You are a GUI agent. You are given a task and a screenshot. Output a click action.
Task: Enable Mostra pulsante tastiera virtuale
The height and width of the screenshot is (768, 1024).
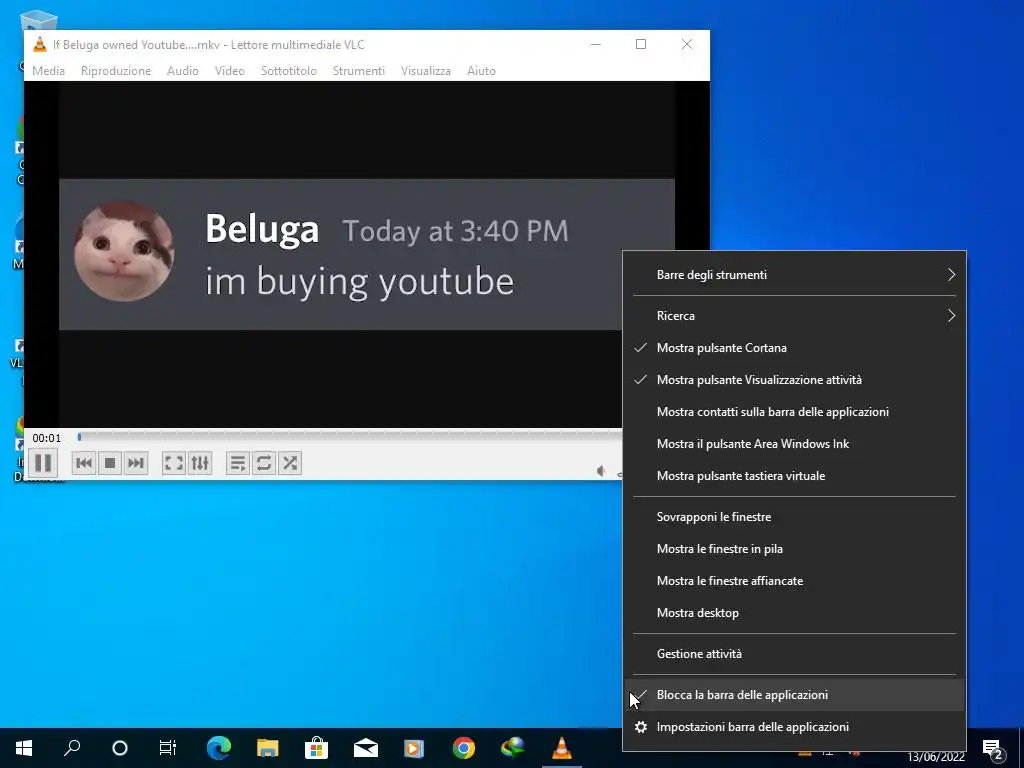coord(794,475)
